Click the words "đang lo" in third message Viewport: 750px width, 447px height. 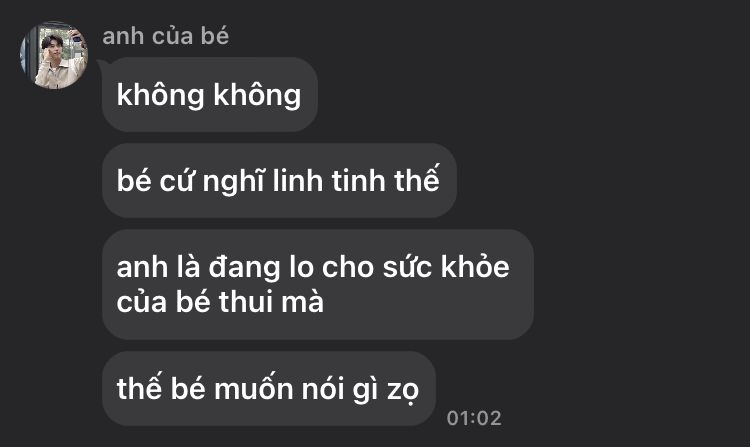261,268
